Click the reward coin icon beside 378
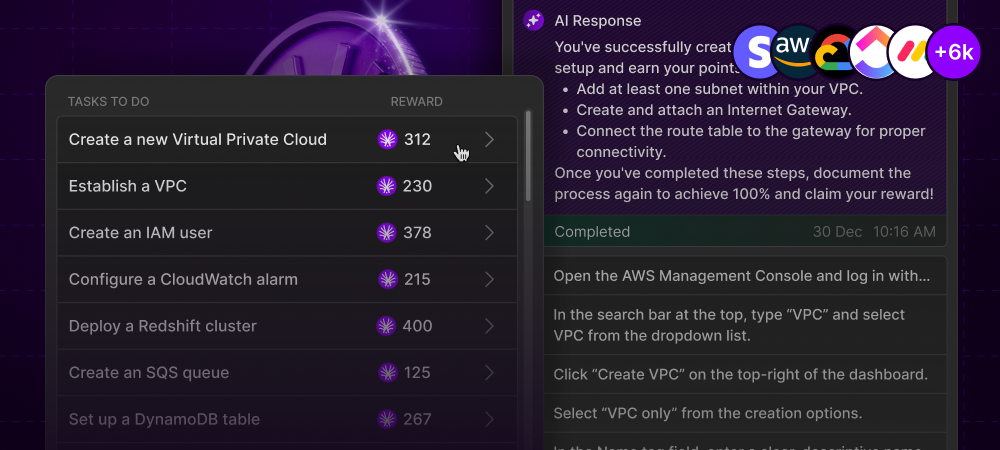Viewport: 1000px width, 450px height. coord(387,233)
